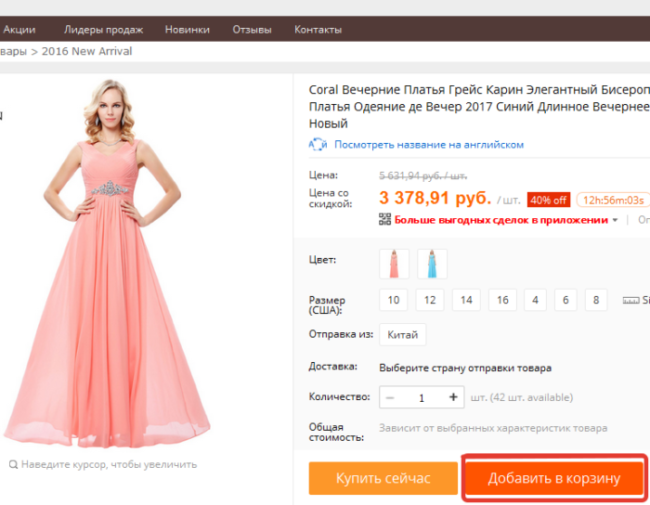
Task: Open Лидеры продаж in the navigation bar
Action: 104,30
